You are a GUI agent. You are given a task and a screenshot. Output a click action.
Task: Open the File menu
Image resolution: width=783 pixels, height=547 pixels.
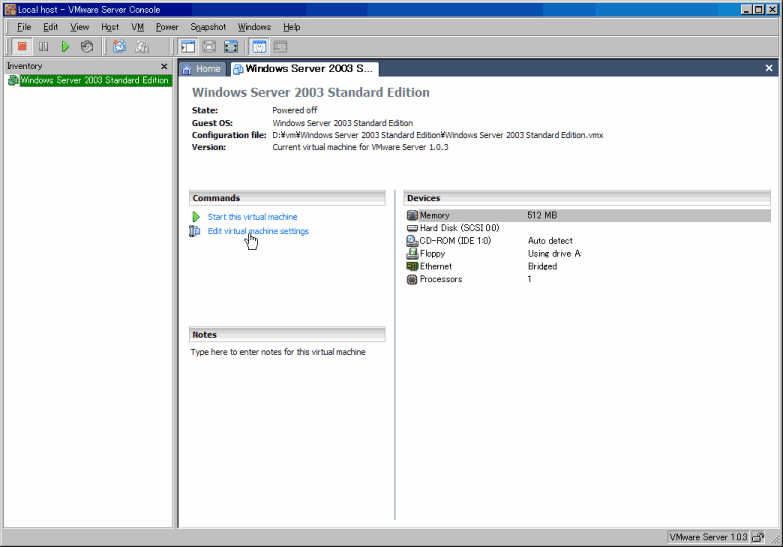click(x=24, y=27)
